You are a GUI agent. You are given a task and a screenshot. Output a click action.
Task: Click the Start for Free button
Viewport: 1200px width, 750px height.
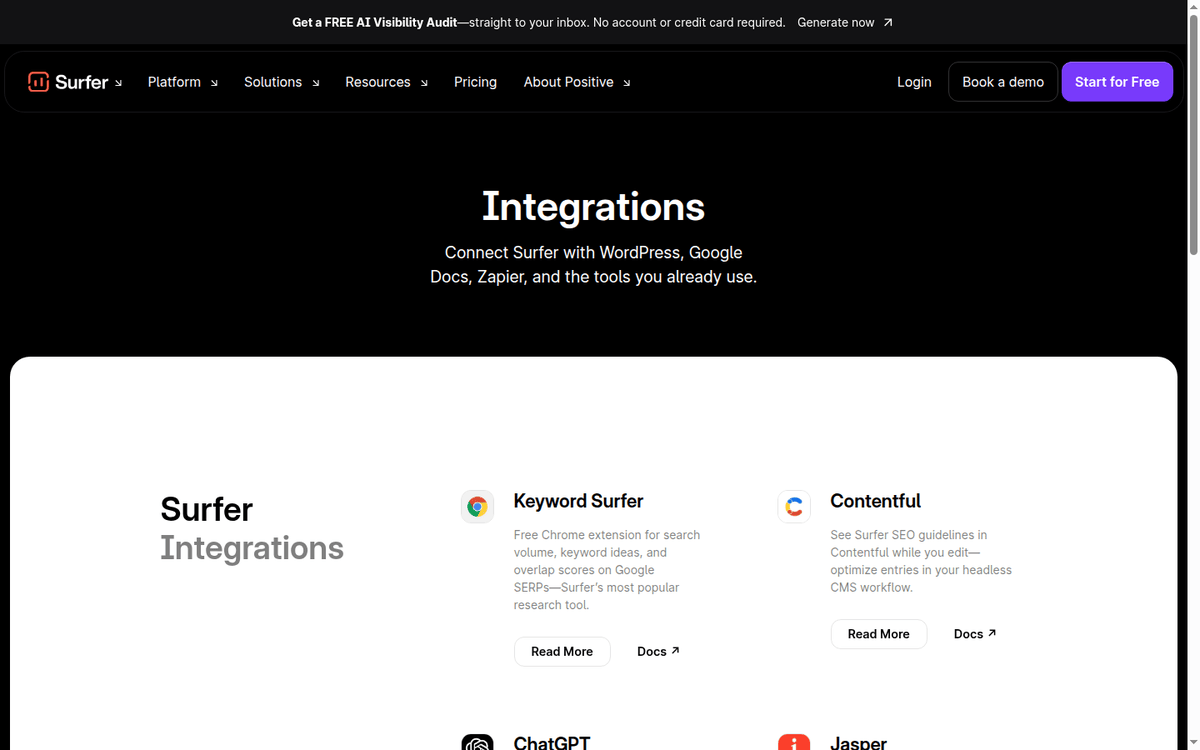[x=1117, y=82]
